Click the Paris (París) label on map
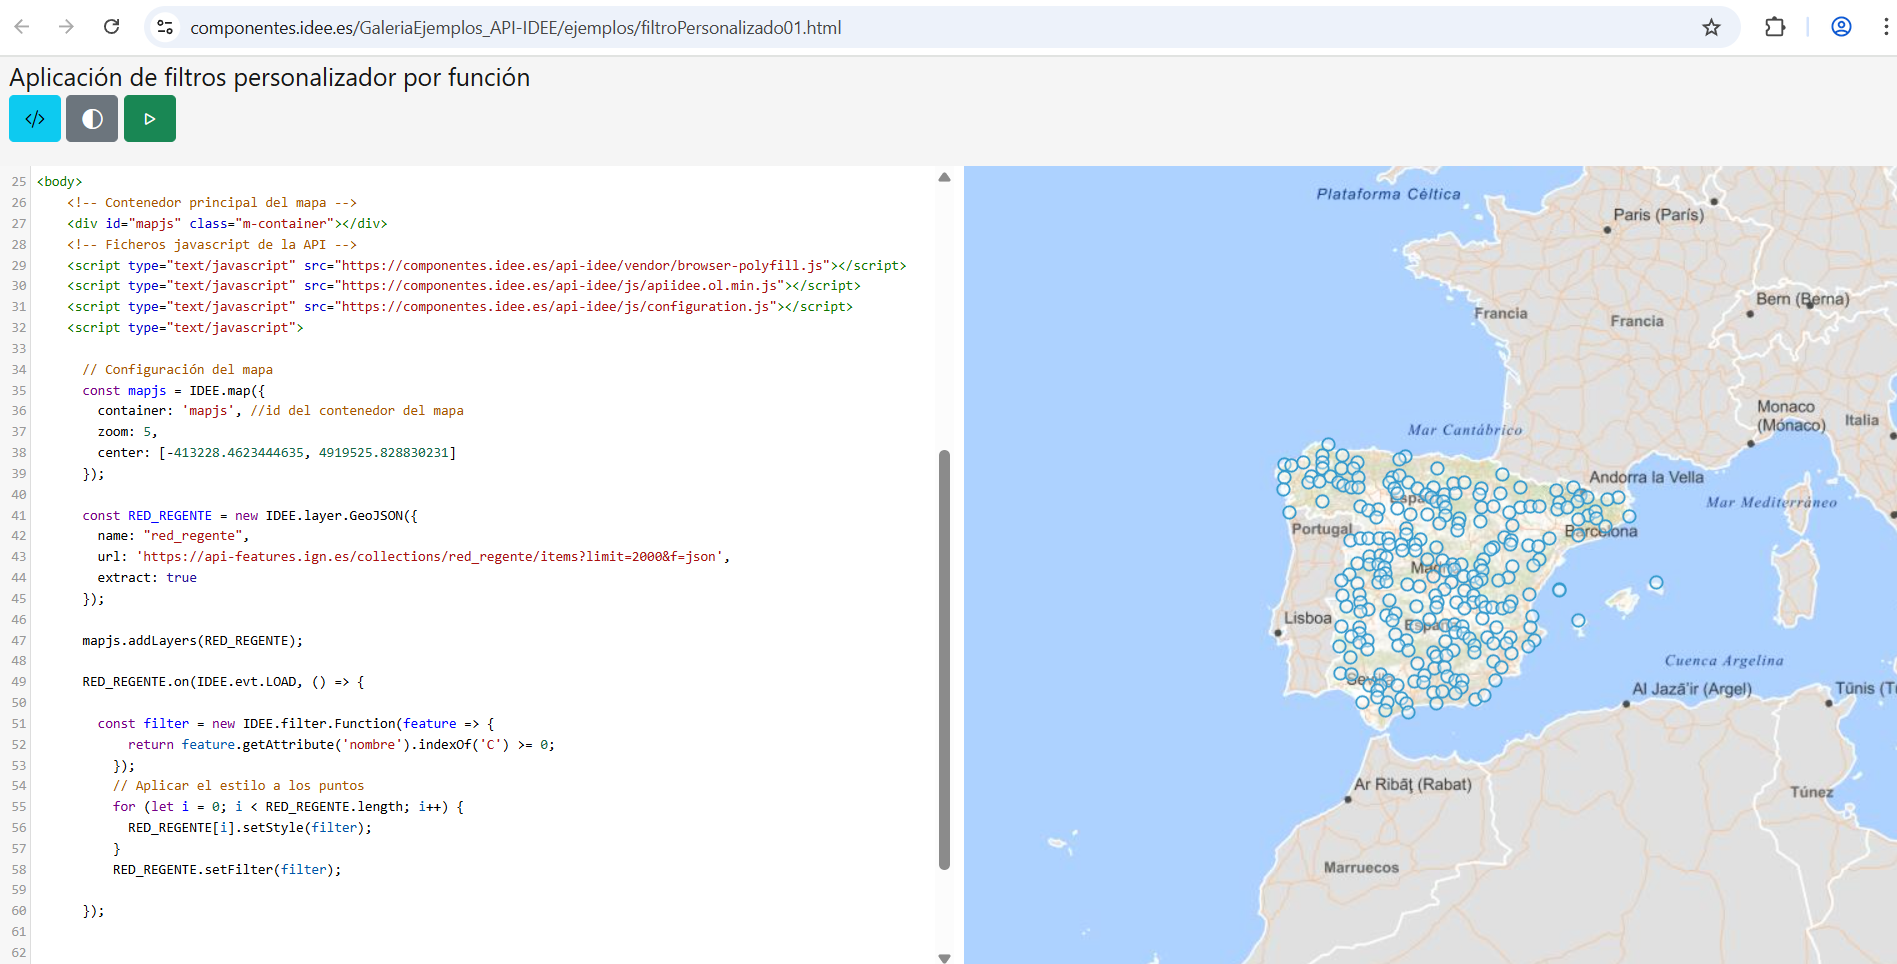Screen dimensions: 1897x964 click(x=1658, y=215)
